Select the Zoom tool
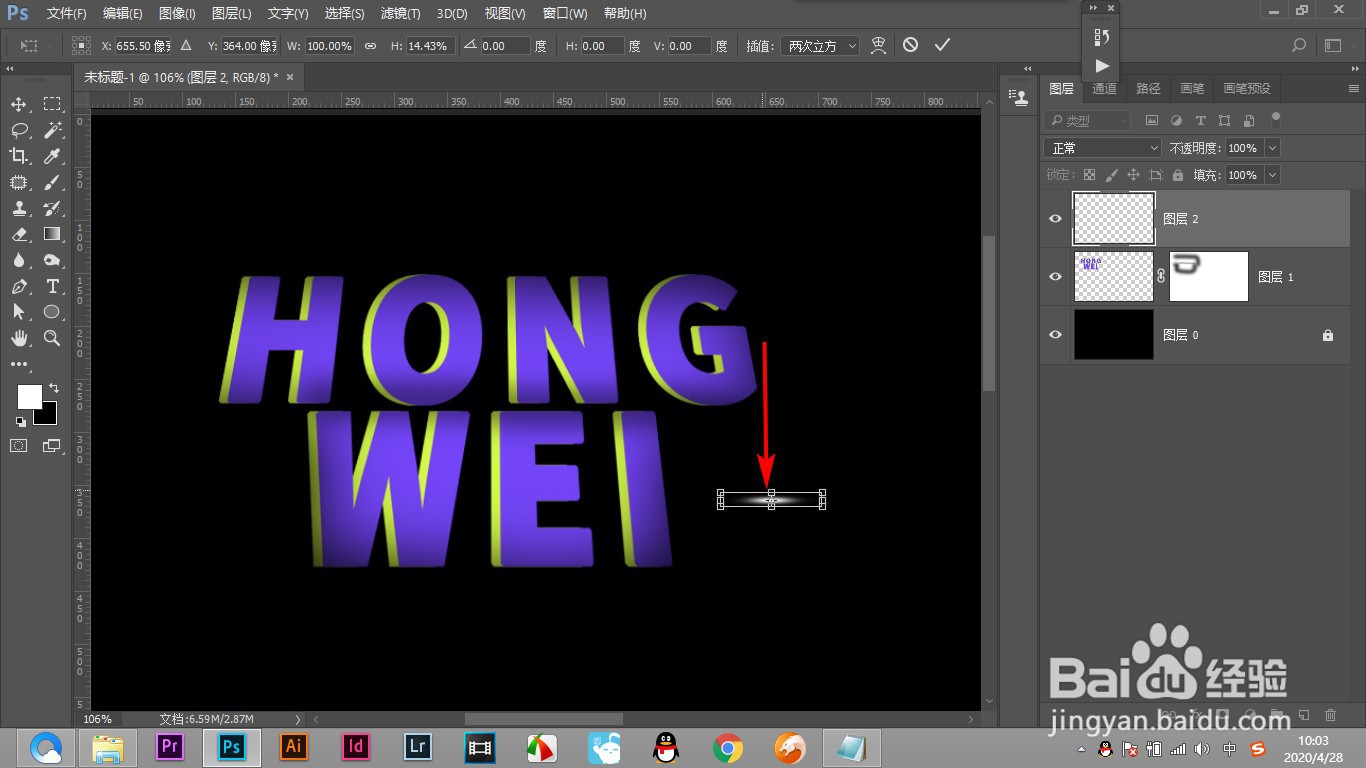This screenshot has width=1366, height=768. [50, 339]
